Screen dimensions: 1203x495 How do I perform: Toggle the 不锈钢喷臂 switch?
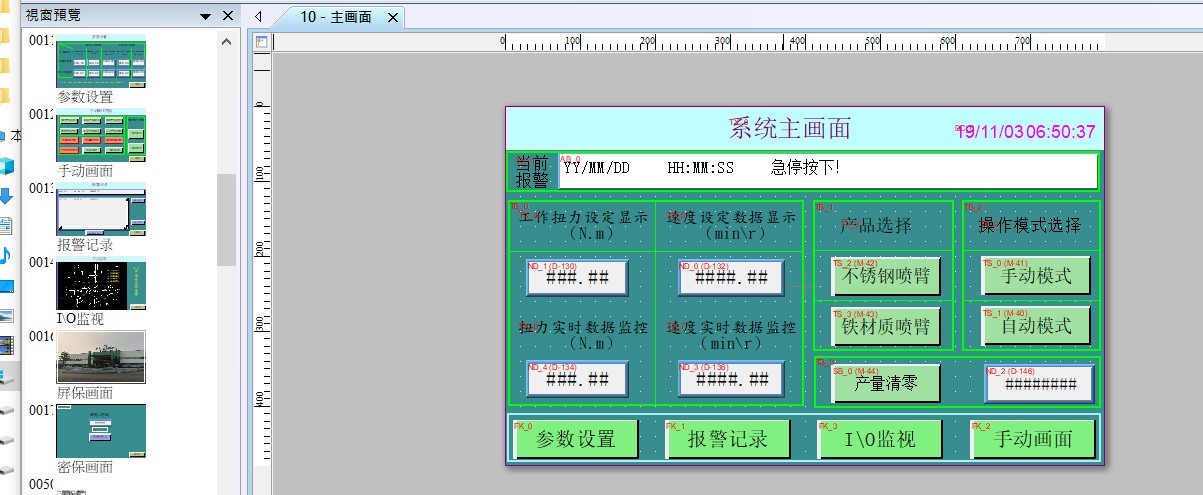point(885,276)
